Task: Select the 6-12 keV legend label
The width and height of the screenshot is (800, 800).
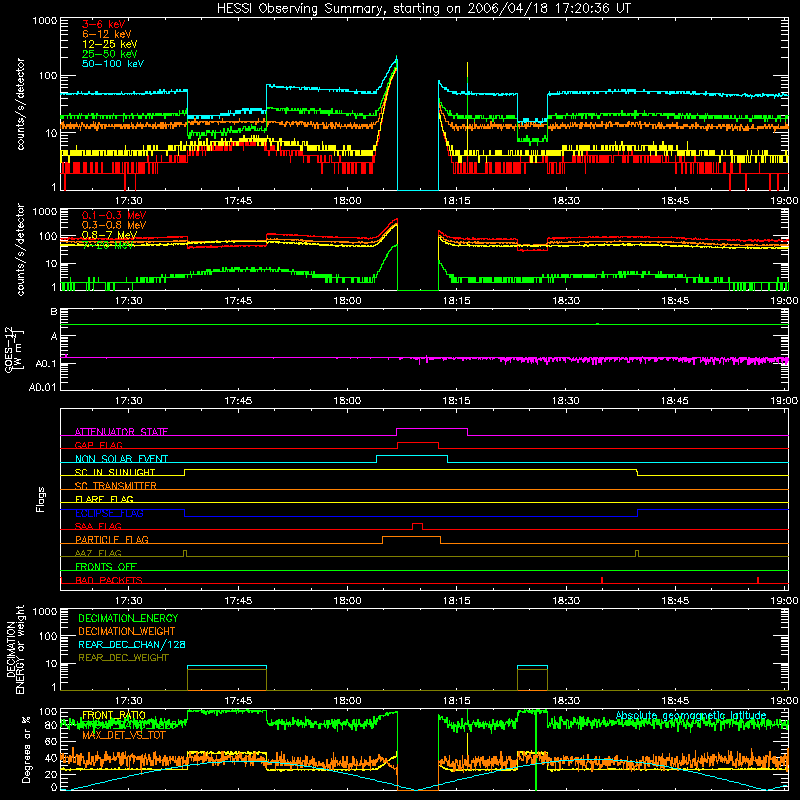Action: coord(107,34)
